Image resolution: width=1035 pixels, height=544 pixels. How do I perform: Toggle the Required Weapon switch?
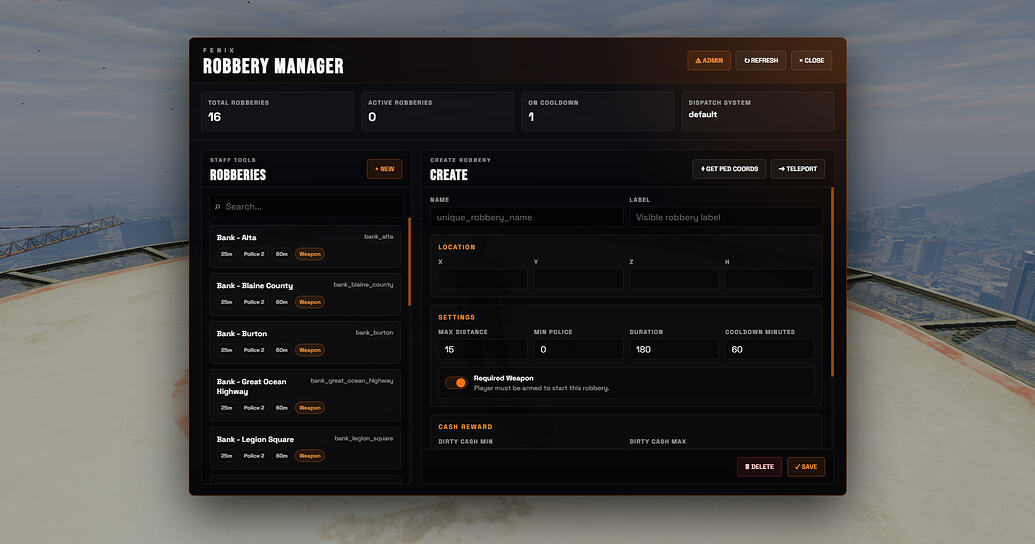tap(455, 383)
